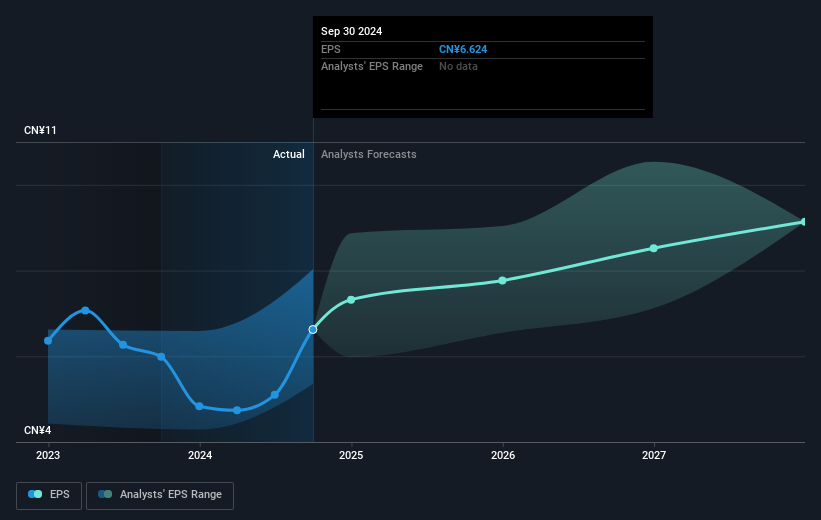Select the 2026 forecast data point
The width and height of the screenshot is (821, 520).
point(502,281)
